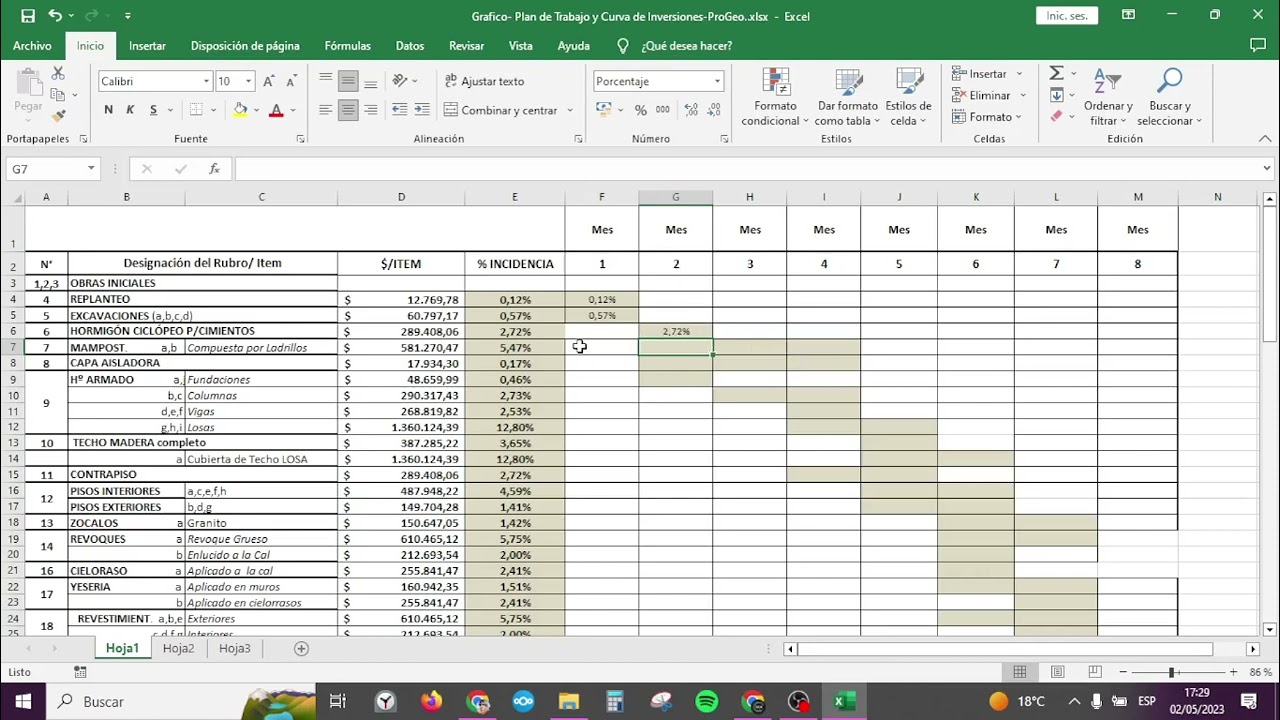Click Ajustar texto button
The image size is (1280, 720).
483,81
